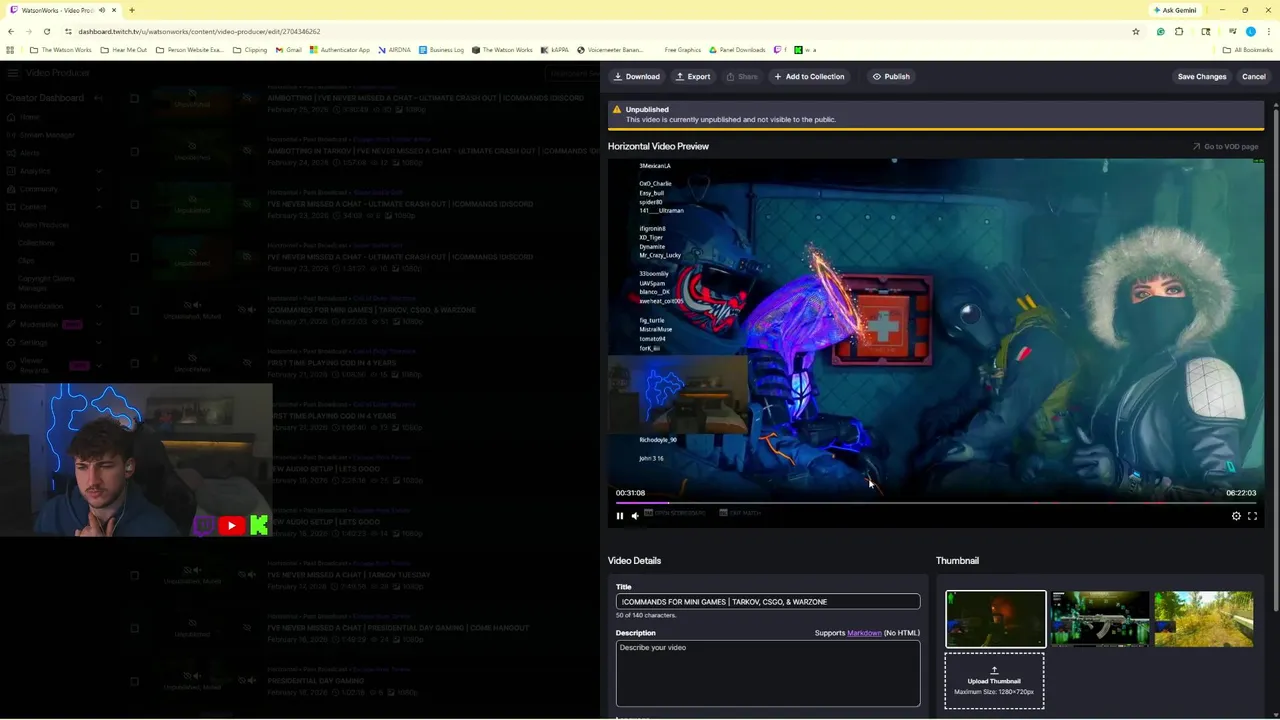Open the video player settings gear
The width and height of the screenshot is (1280, 720).
[1236, 516]
